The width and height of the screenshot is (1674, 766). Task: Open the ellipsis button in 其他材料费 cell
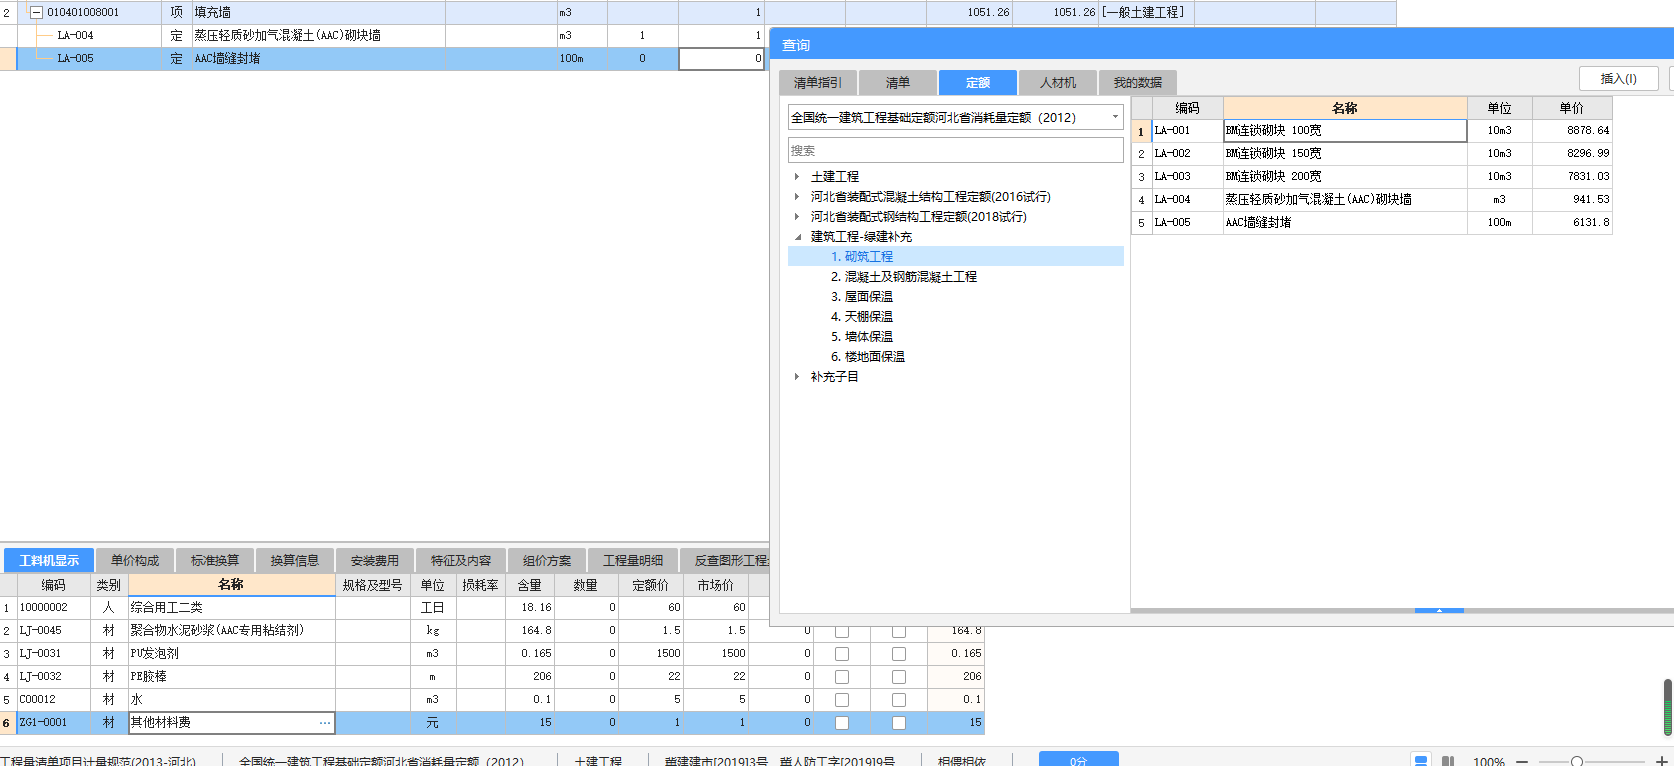[325, 723]
